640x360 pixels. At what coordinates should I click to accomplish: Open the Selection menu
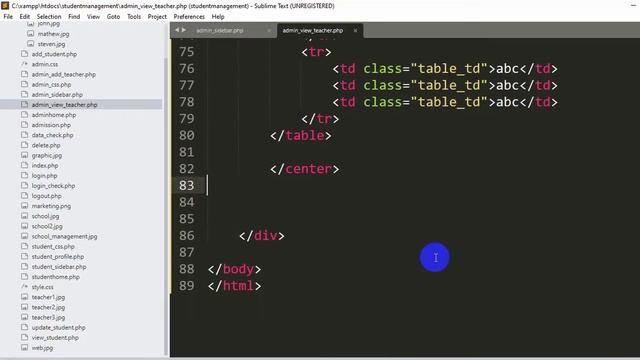tap(49, 17)
